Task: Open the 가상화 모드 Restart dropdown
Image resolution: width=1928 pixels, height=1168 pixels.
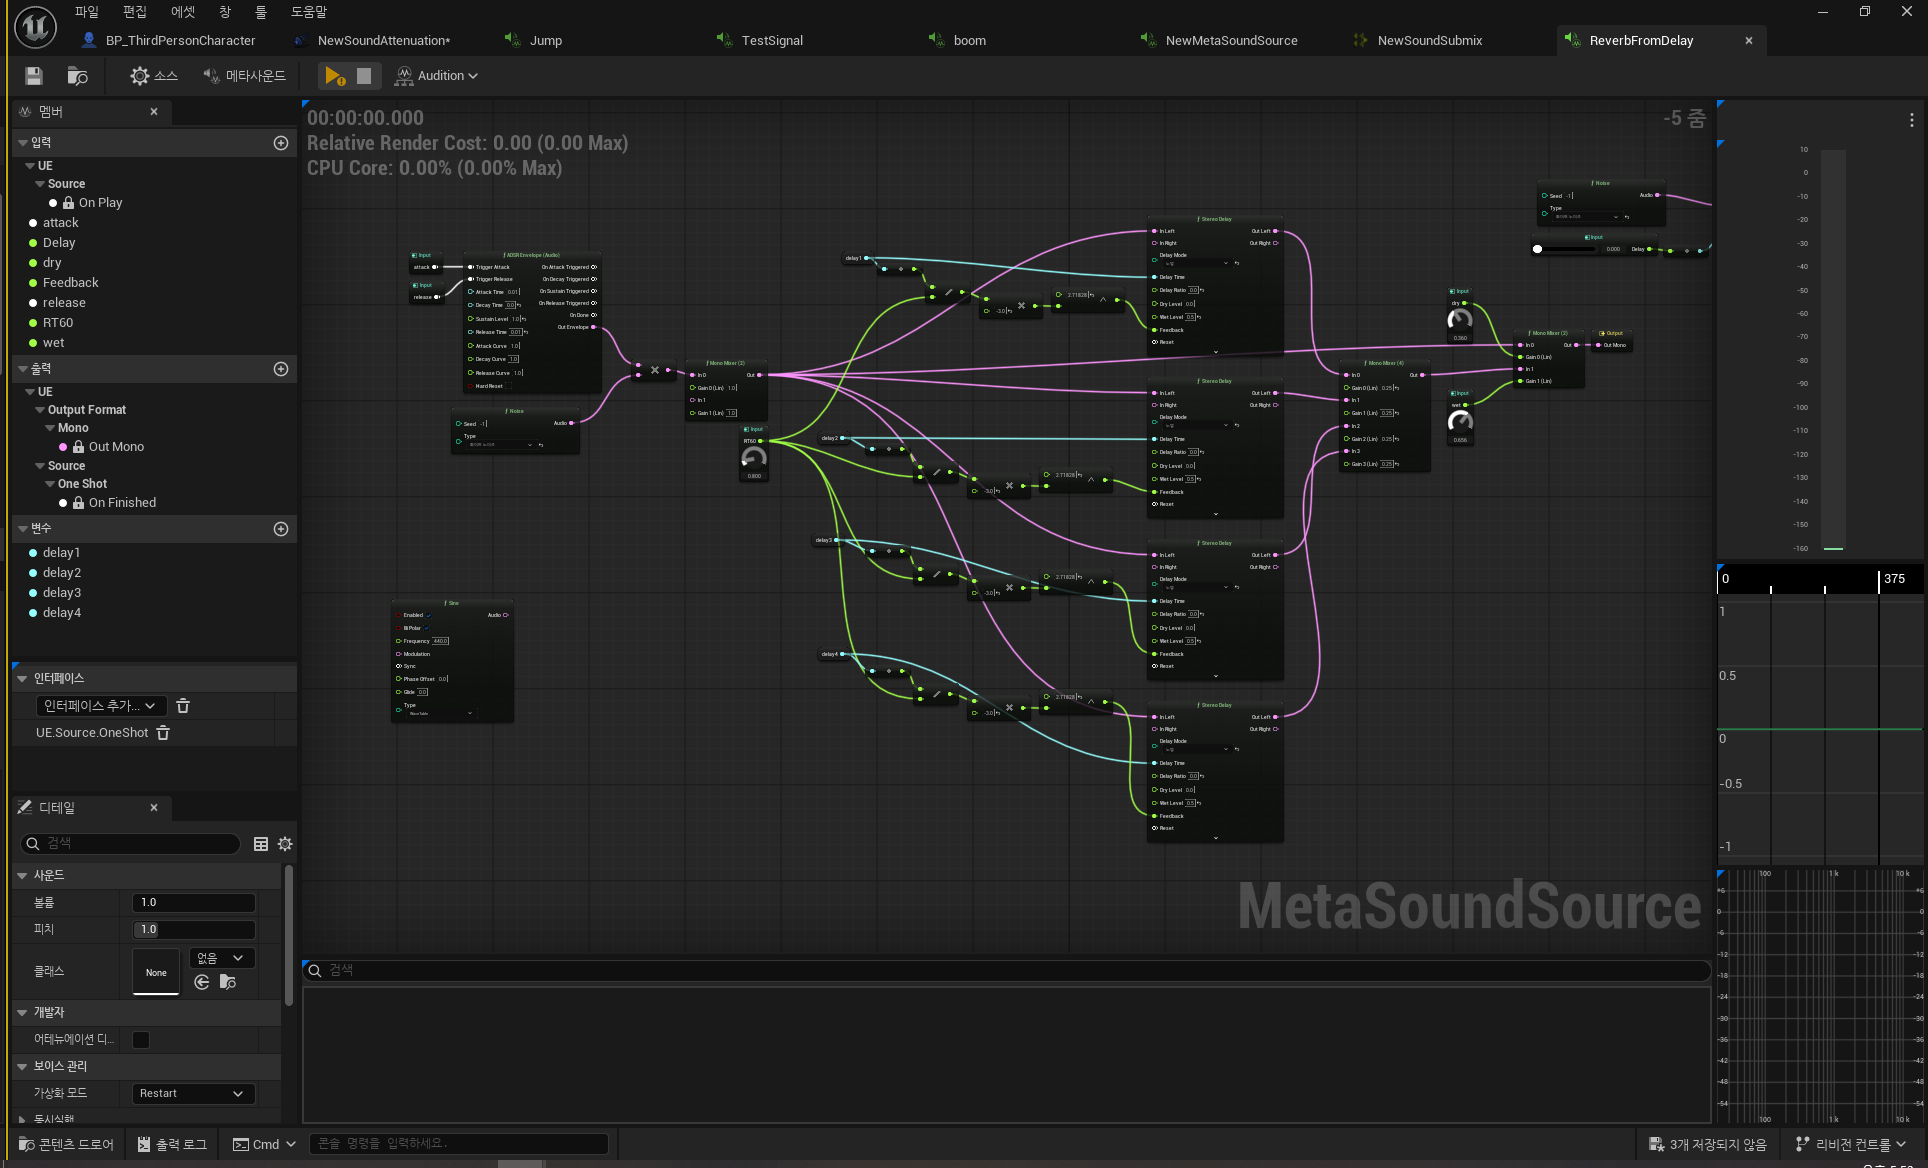Action: tap(193, 1094)
